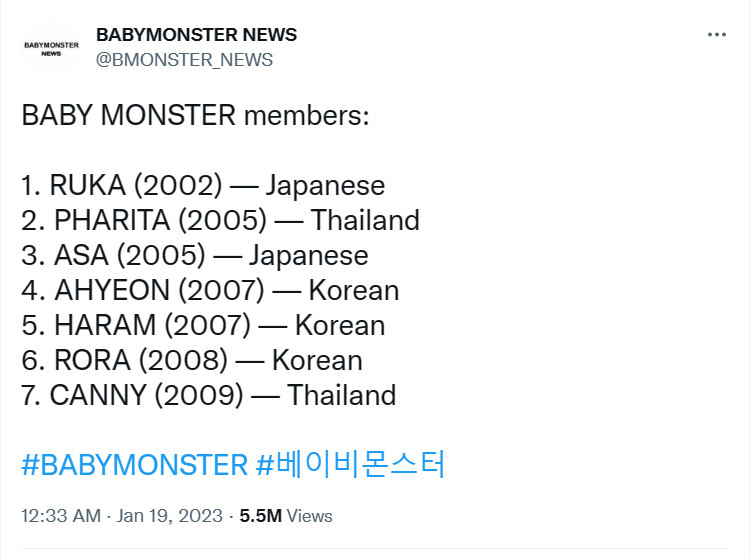Click the word Views

pos(309,516)
